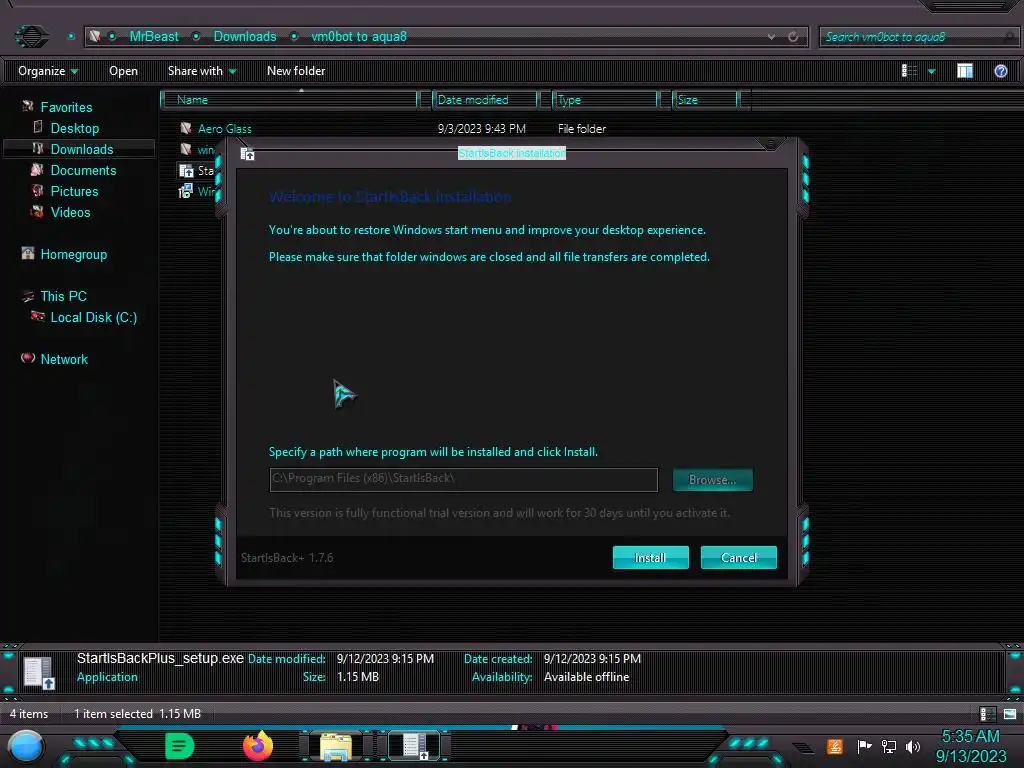Click the Pictures sidebar icon
1024x768 pixels.
pyautogui.click(x=38, y=190)
